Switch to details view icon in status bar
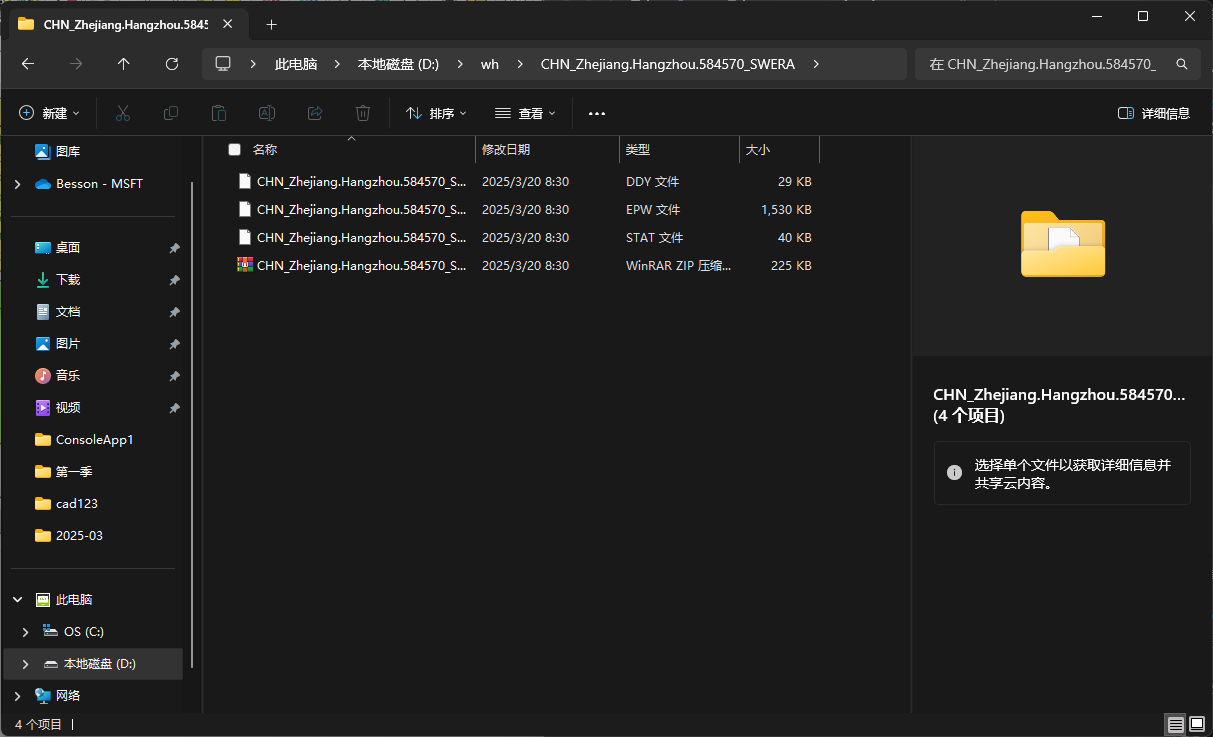Image resolution: width=1213 pixels, height=737 pixels. point(1175,724)
